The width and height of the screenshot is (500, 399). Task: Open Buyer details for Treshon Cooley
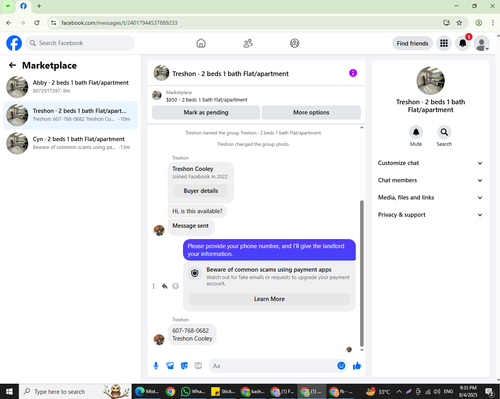201,191
